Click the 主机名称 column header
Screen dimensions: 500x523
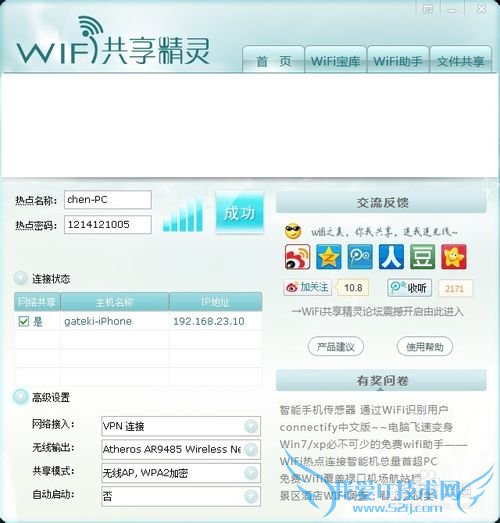(x=115, y=302)
